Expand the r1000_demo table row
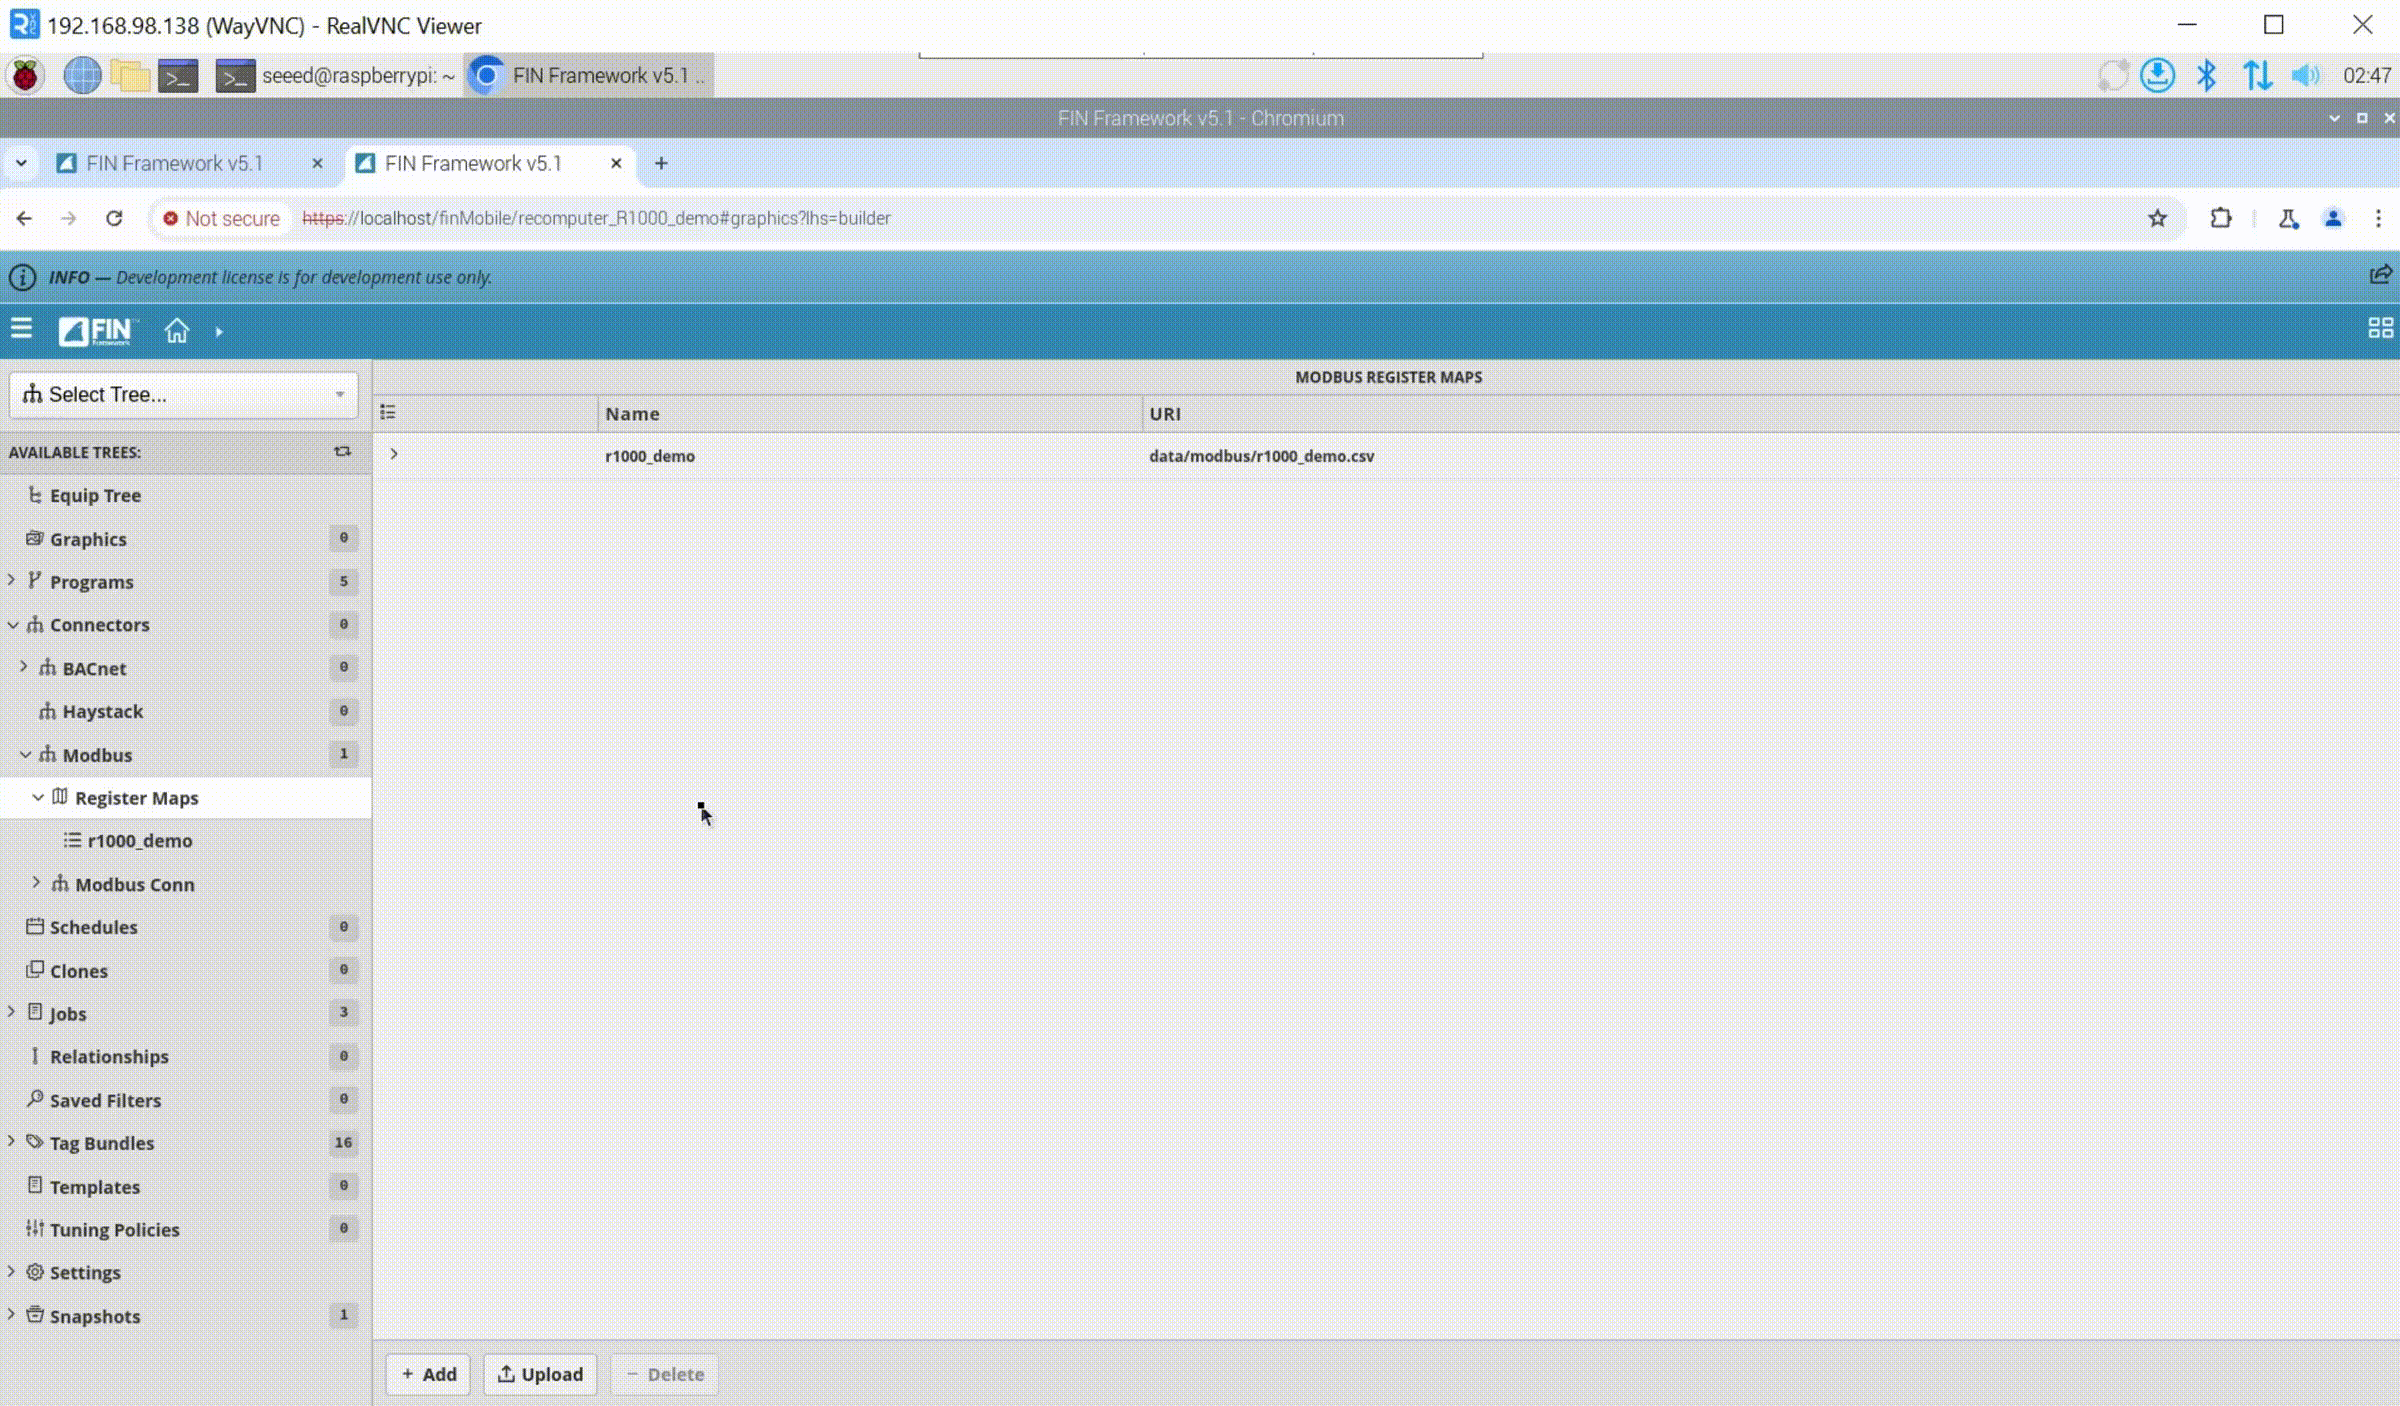 click(x=394, y=454)
